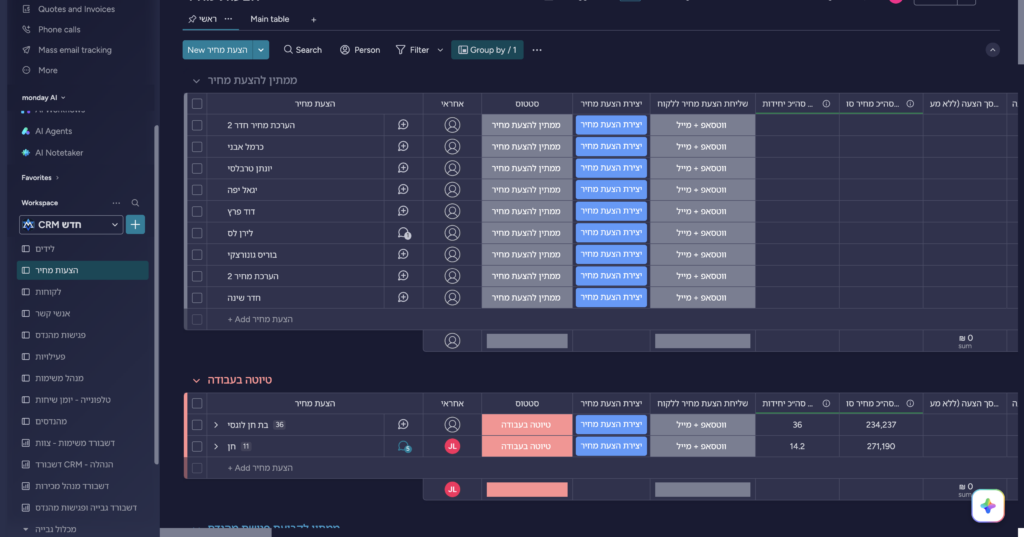Image resolution: width=1024 pixels, height=537 pixels.
Task: Click gray status summary bar of first group
Action: tap(527, 340)
